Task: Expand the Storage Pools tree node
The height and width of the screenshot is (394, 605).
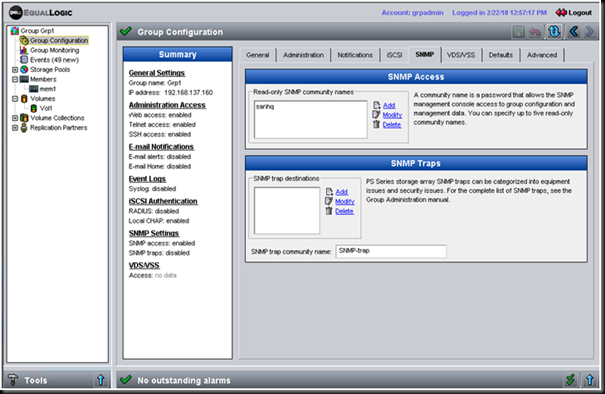Action: 15,69
